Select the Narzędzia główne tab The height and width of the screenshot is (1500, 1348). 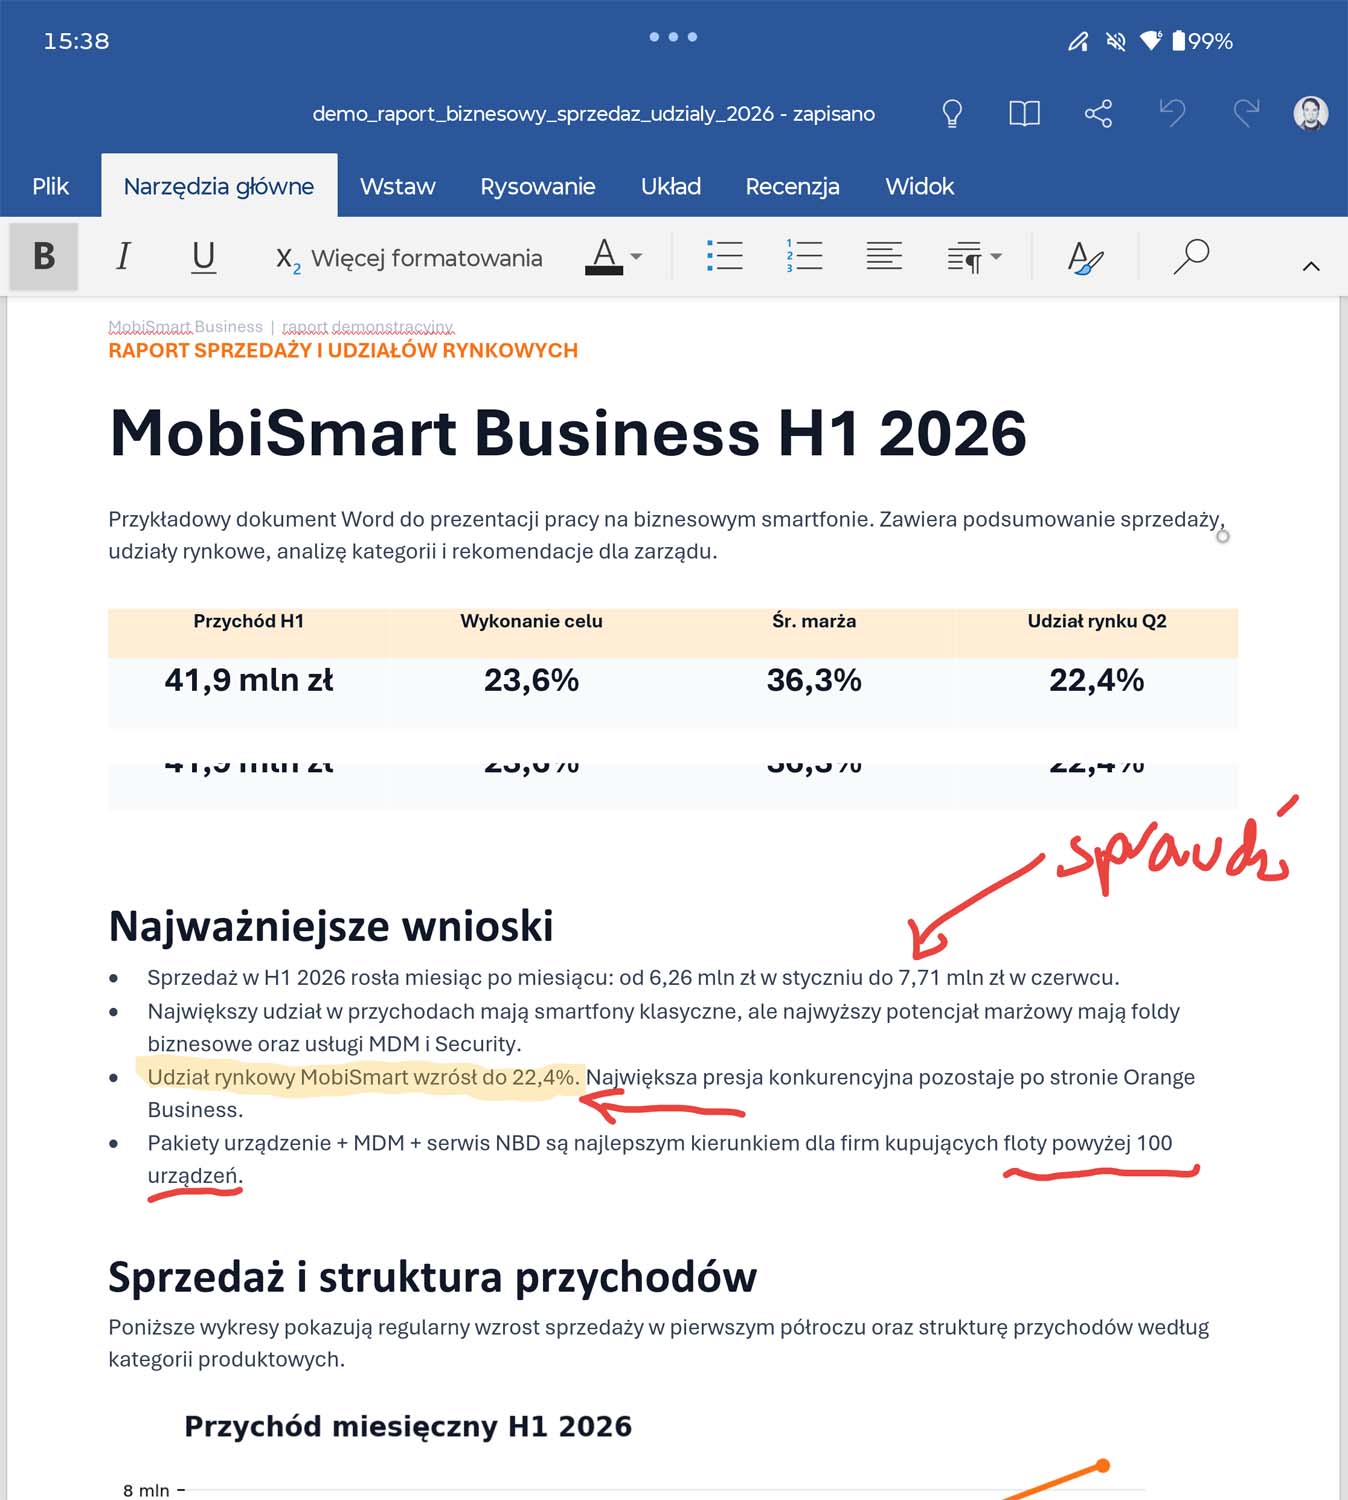click(x=219, y=186)
